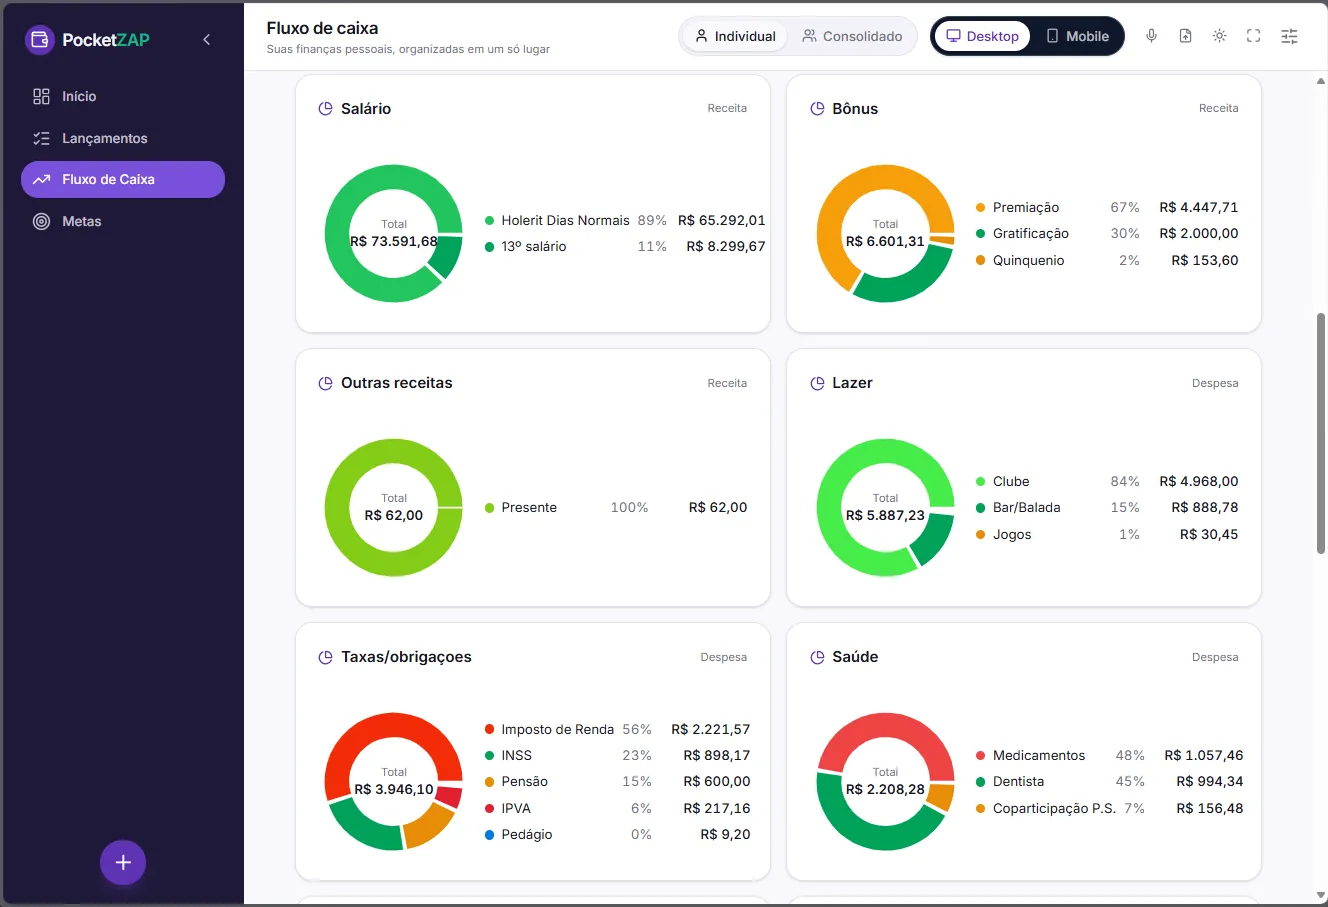Click the purple plus add button
The width and height of the screenshot is (1328, 907).
point(123,862)
